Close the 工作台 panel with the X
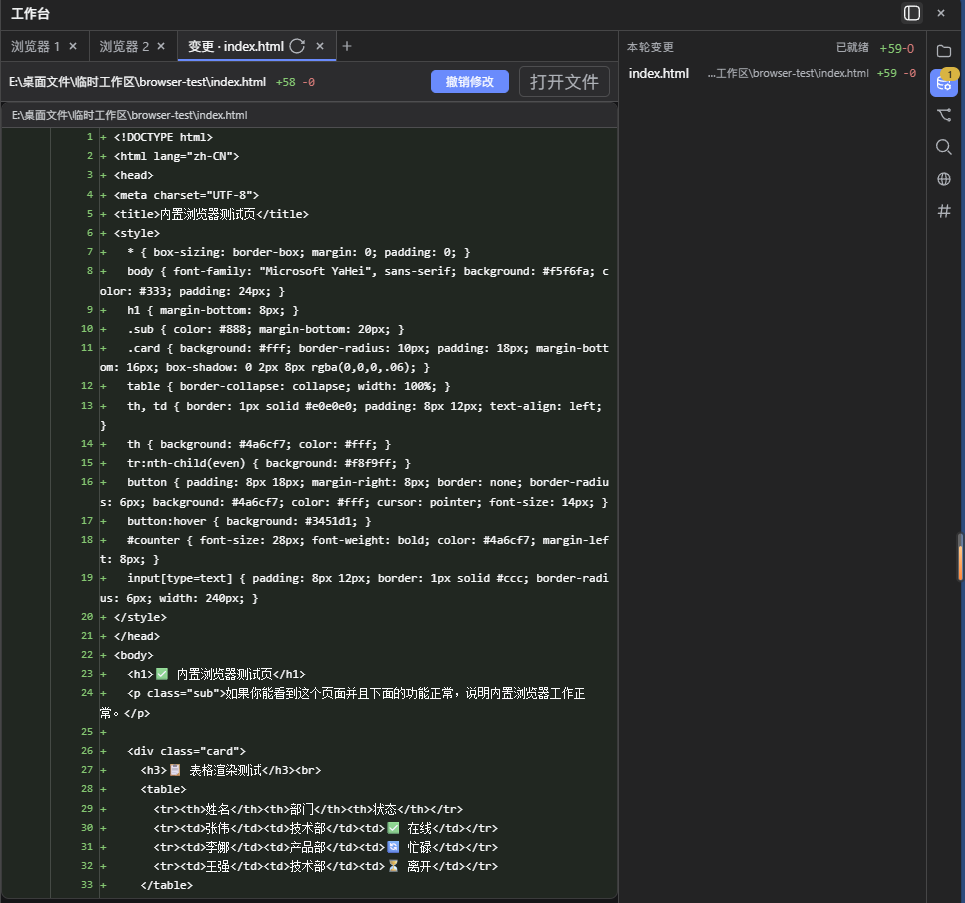965x903 pixels. click(941, 13)
